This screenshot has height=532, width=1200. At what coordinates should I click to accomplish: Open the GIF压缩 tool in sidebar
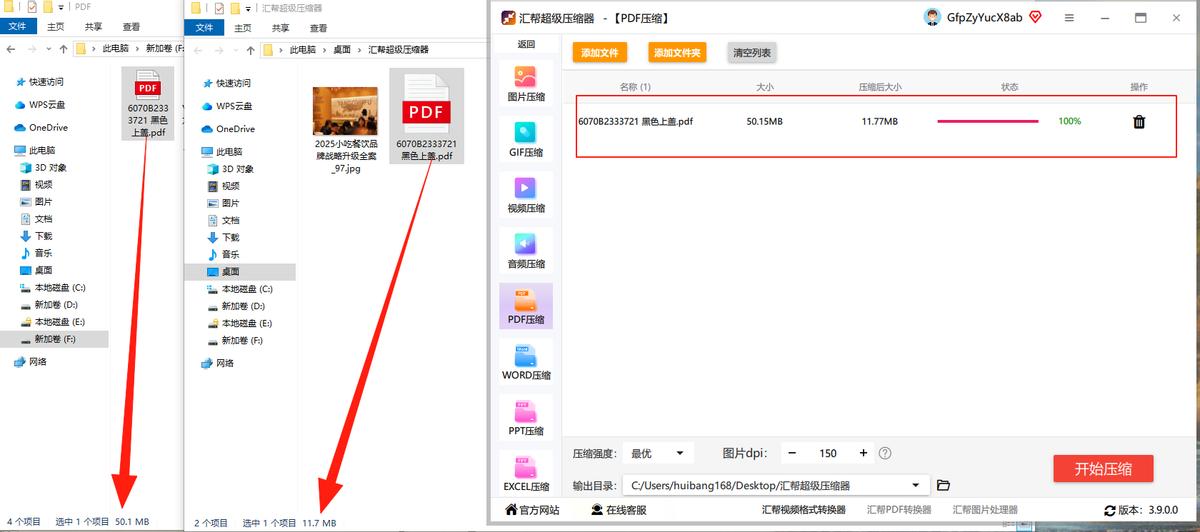[526, 137]
